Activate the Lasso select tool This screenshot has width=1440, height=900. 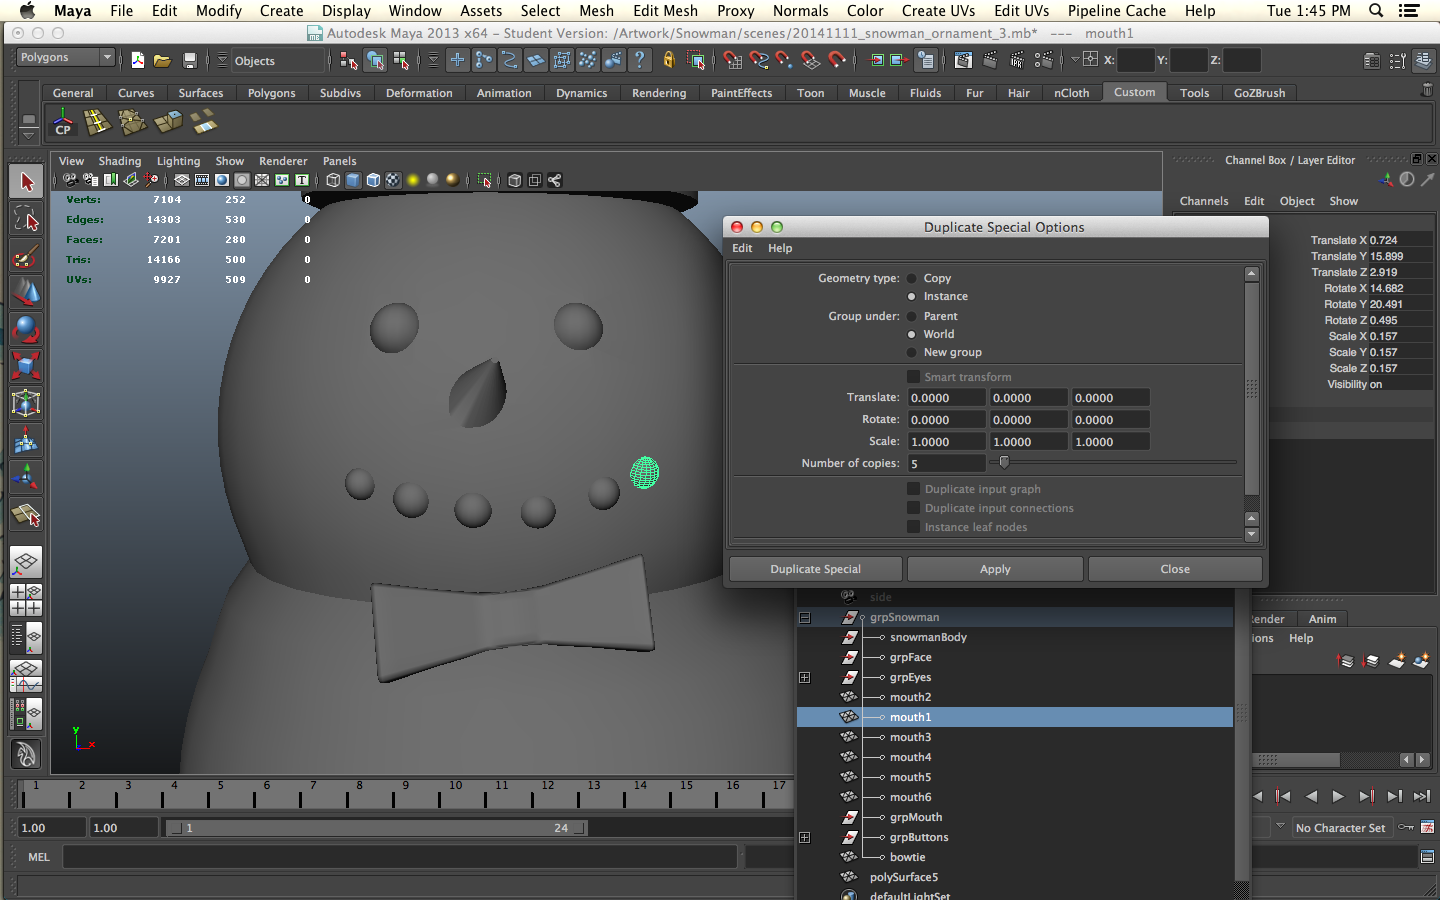click(x=26, y=219)
